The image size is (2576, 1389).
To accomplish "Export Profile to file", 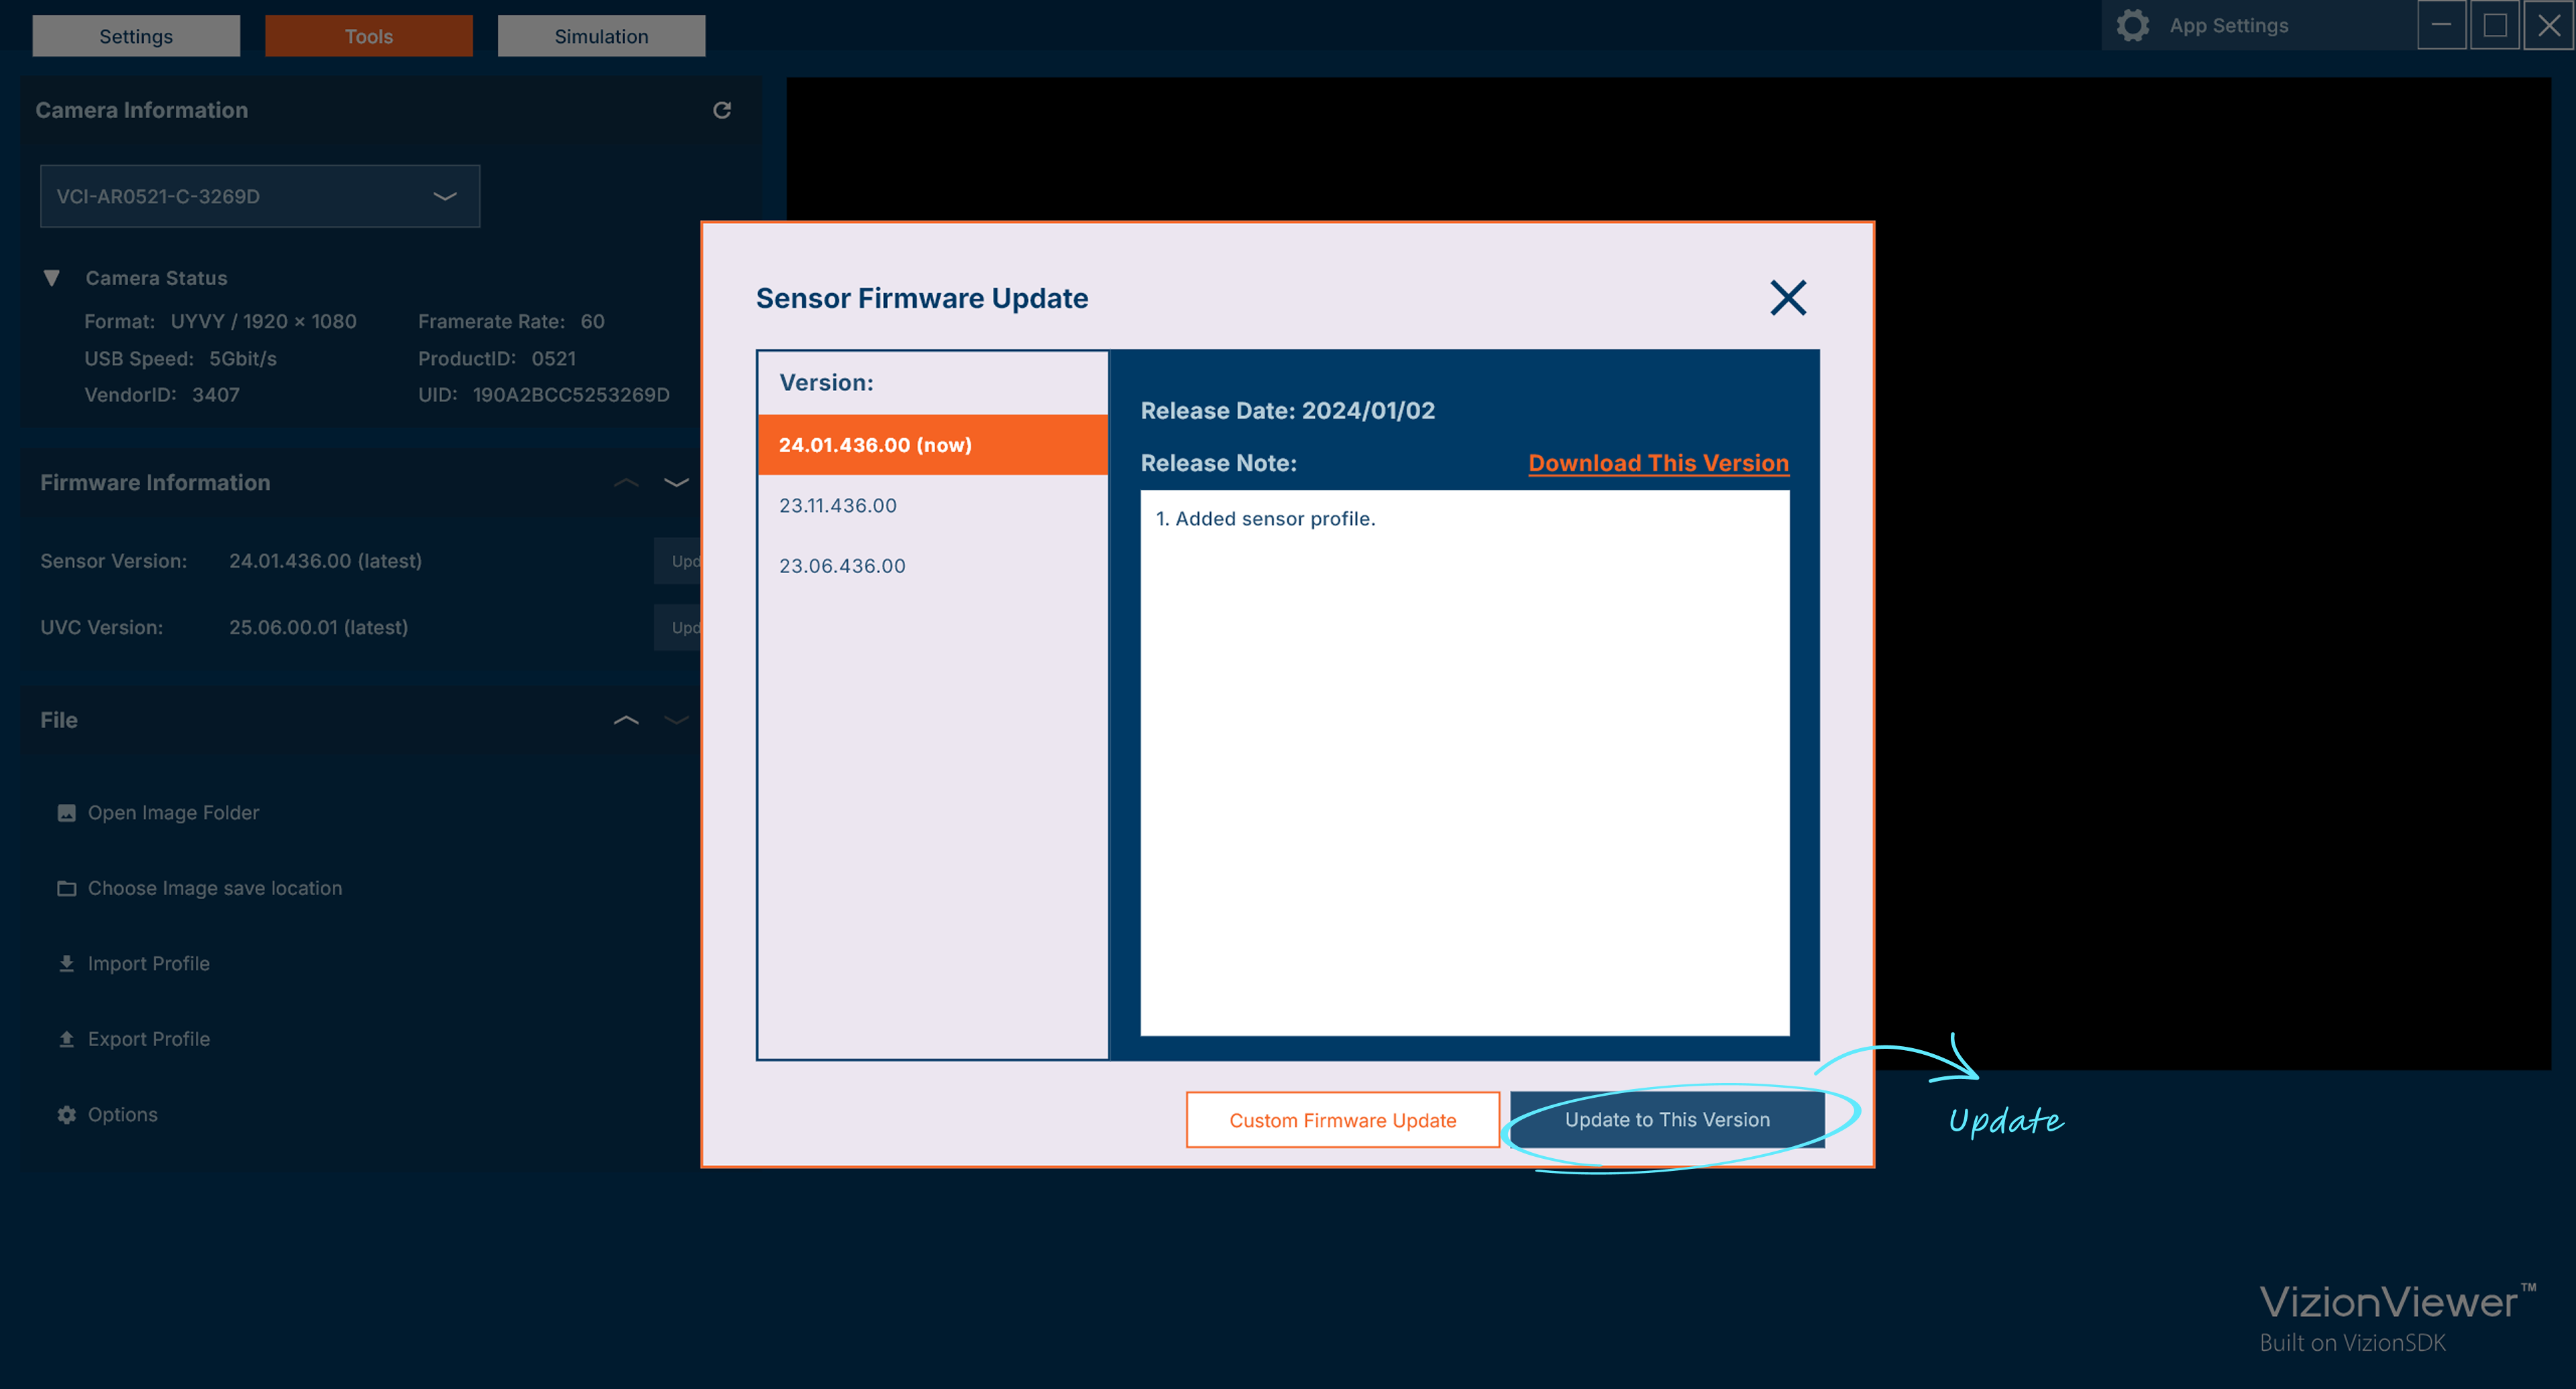I will 148,1038.
